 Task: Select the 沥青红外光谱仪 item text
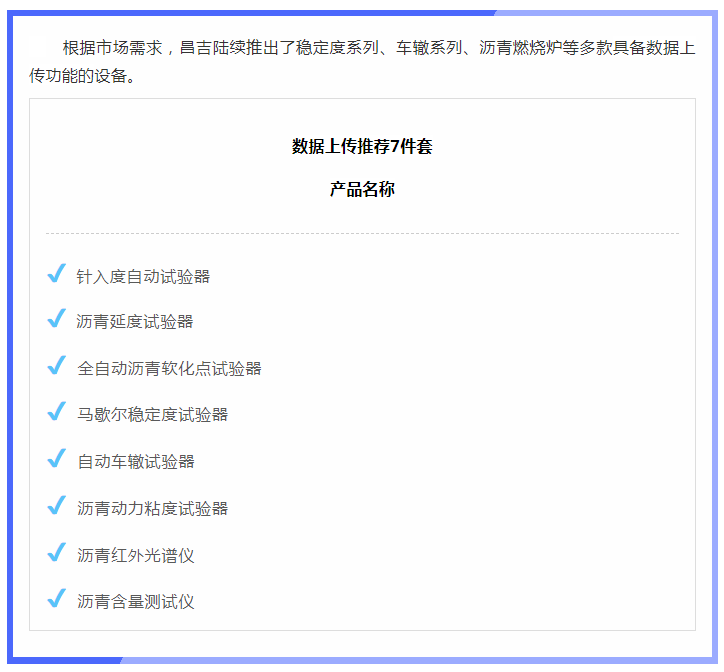[x=136, y=556]
